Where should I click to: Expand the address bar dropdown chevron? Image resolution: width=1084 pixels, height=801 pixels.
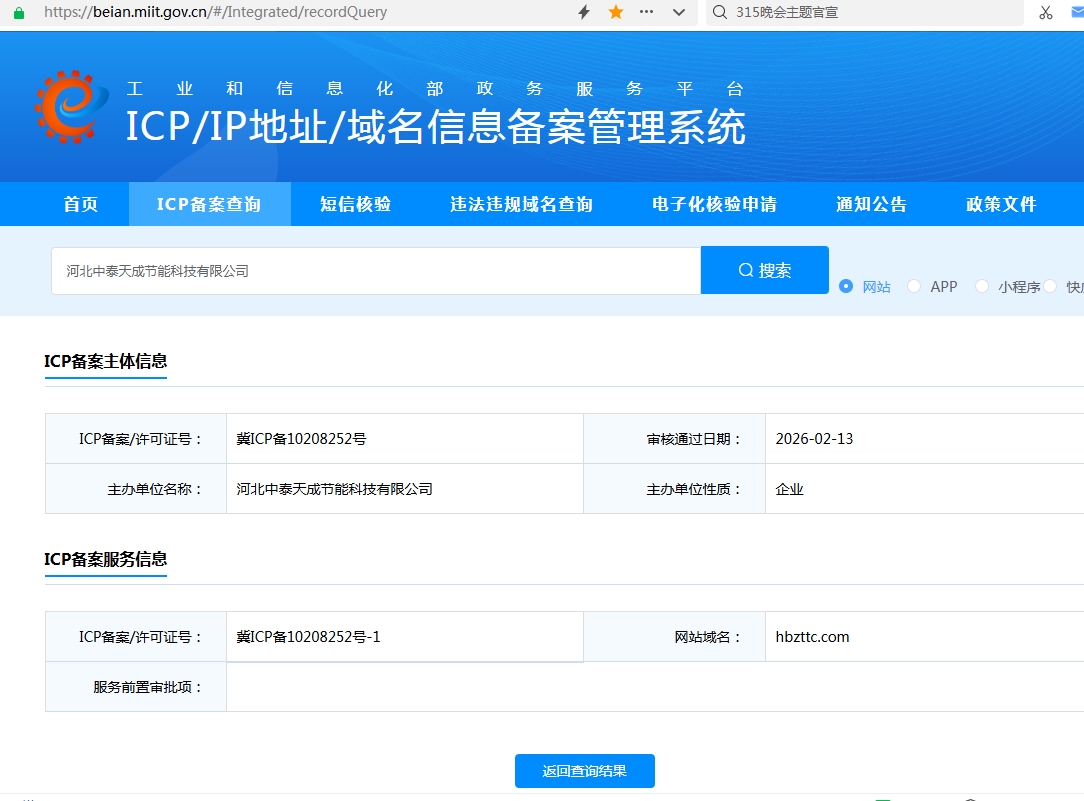click(679, 12)
